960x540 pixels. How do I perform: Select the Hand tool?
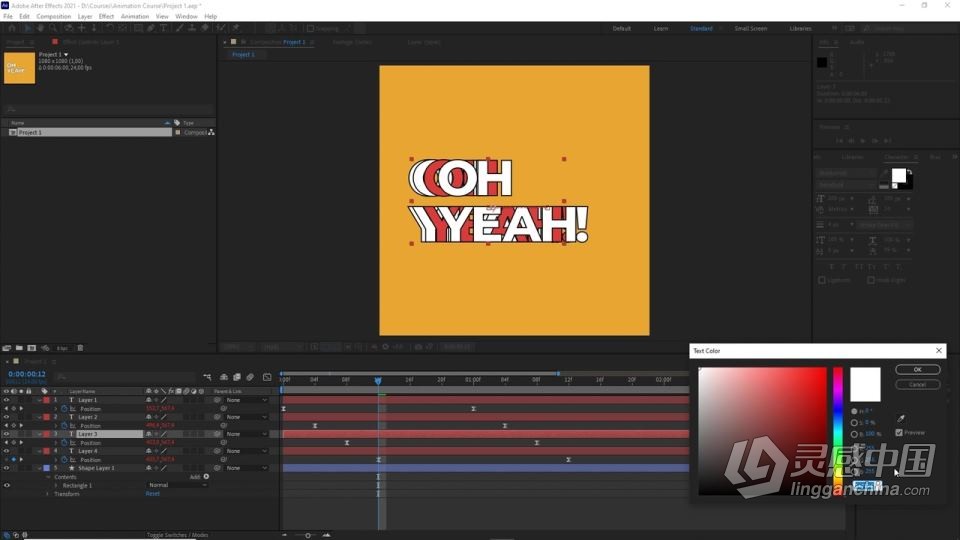[40, 28]
